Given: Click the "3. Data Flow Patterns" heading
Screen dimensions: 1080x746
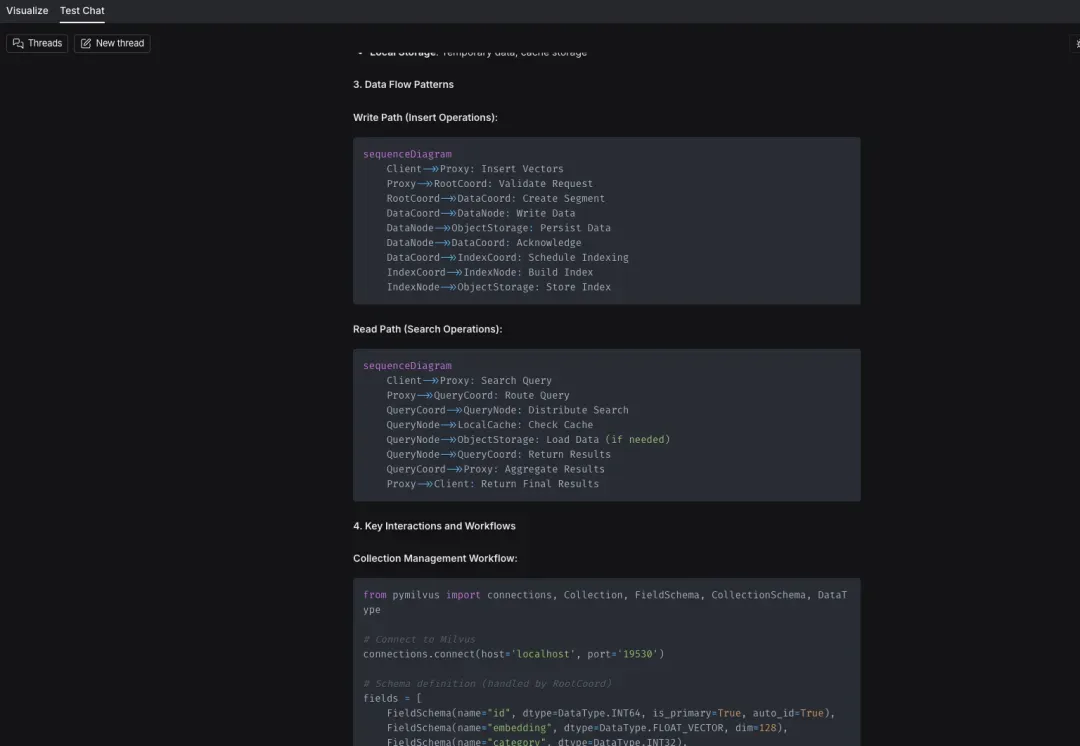Looking at the screenshot, I should (403, 85).
